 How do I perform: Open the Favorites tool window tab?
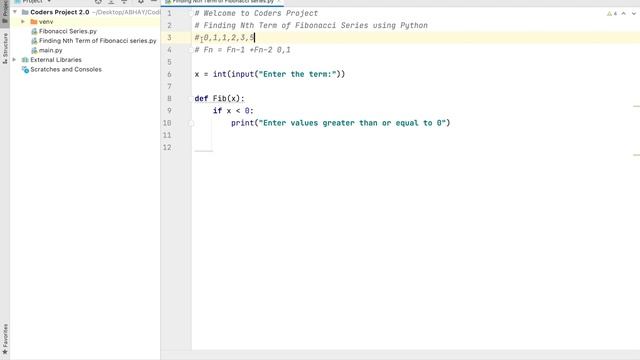(5, 339)
